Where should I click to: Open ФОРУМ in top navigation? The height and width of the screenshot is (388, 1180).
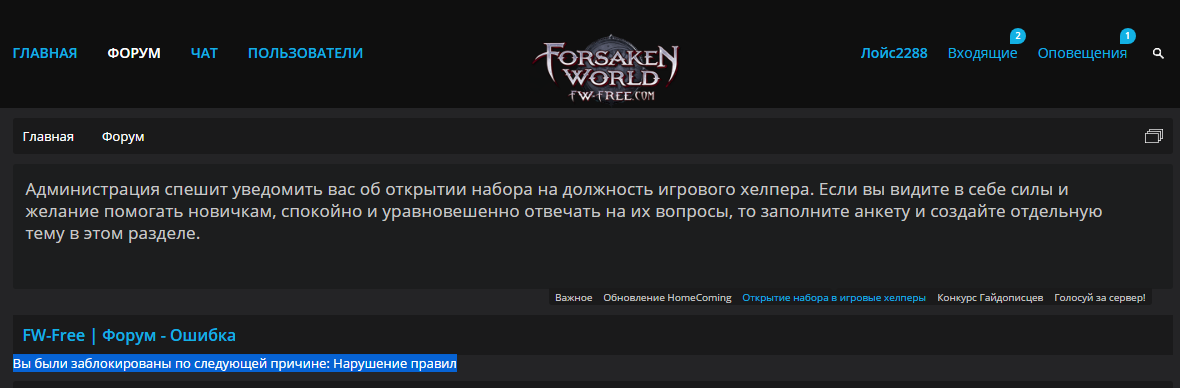(134, 53)
